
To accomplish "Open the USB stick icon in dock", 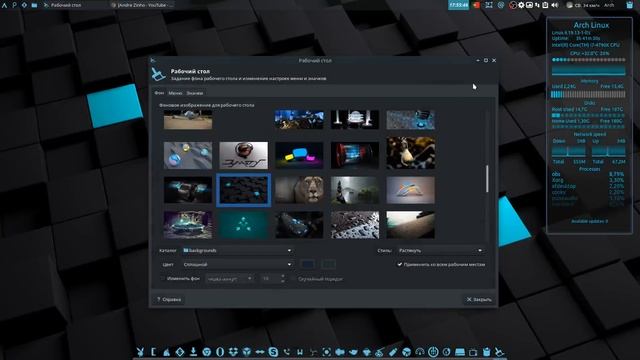I will click(393, 352).
